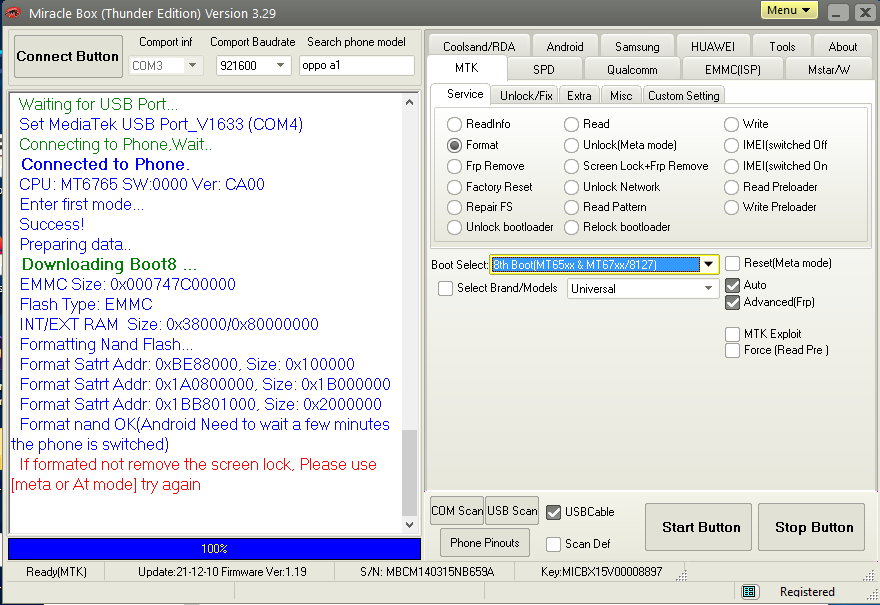
Task: Expand the Boot Select dropdown
Action: click(x=709, y=264)
